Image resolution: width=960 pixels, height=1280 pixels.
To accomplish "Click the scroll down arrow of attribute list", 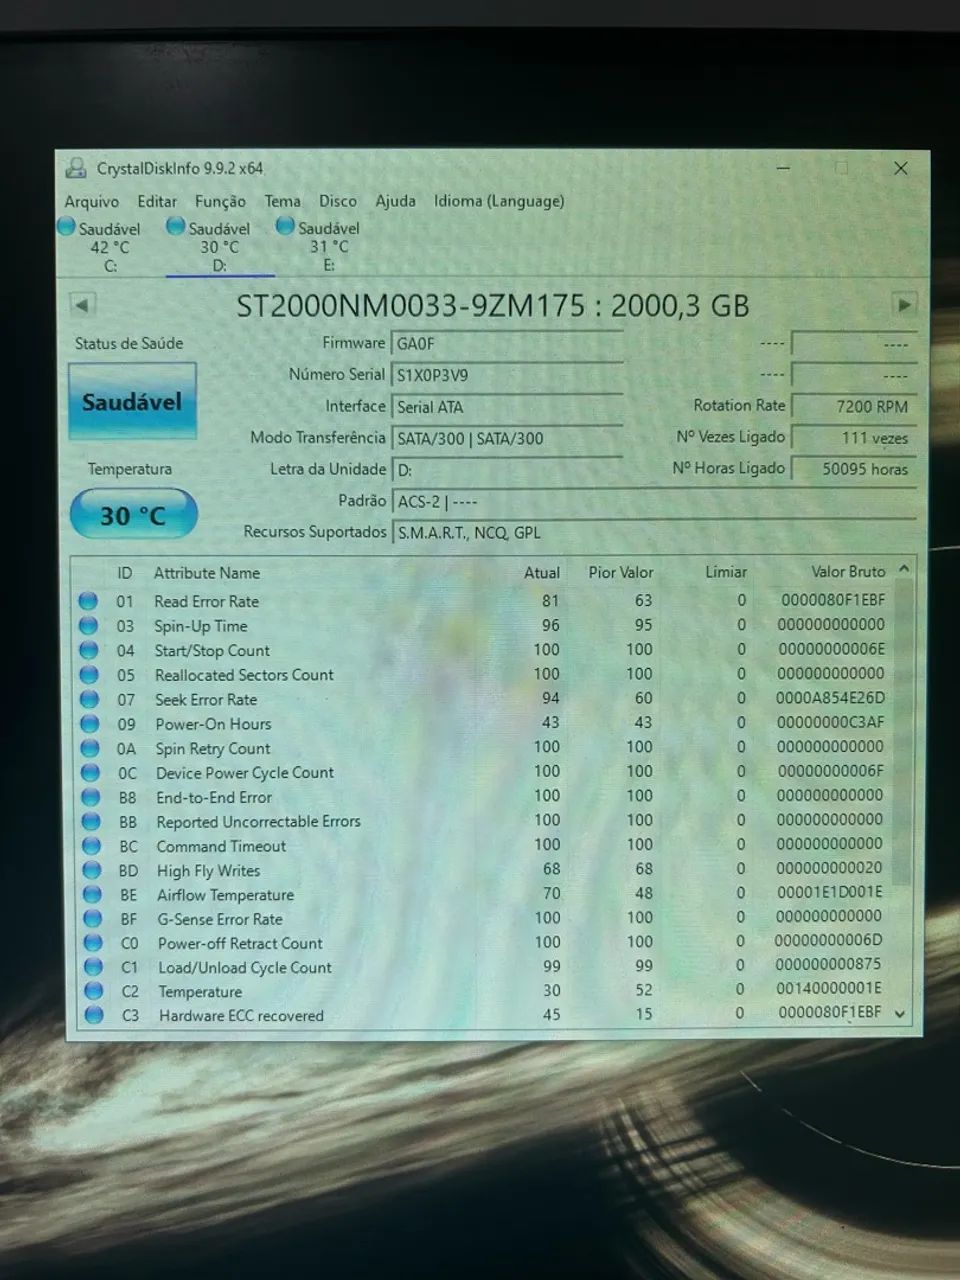I will pyautogui.click(x=901, y=1013).
